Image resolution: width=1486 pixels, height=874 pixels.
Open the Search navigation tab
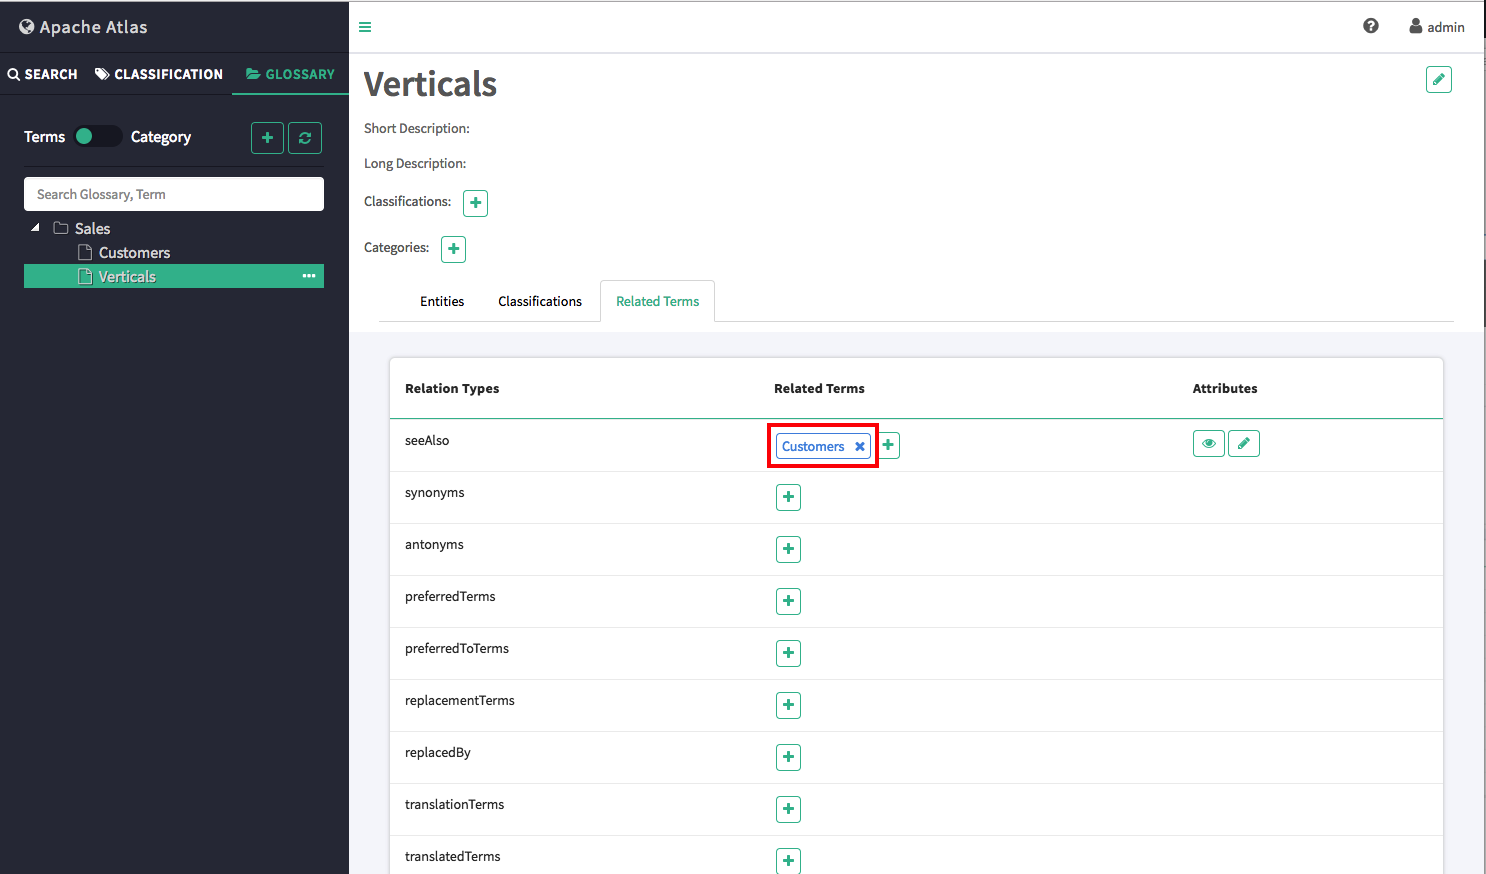42,74
